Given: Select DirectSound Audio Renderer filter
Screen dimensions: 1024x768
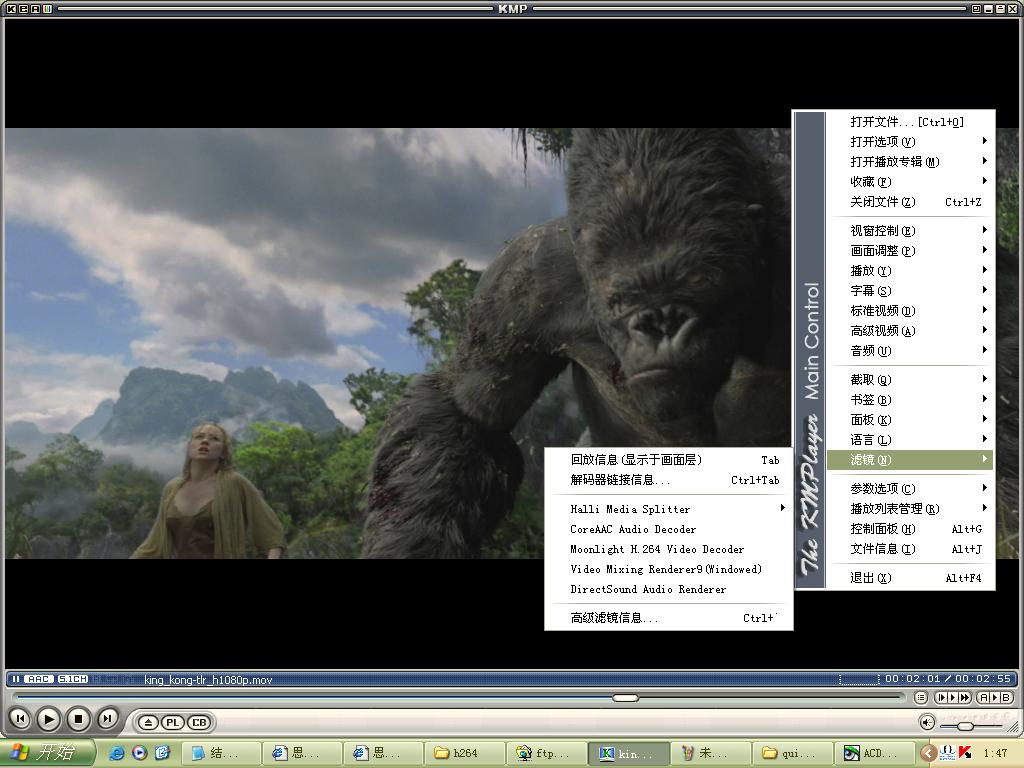Looking at the screenshot, I should coord(669,589).
